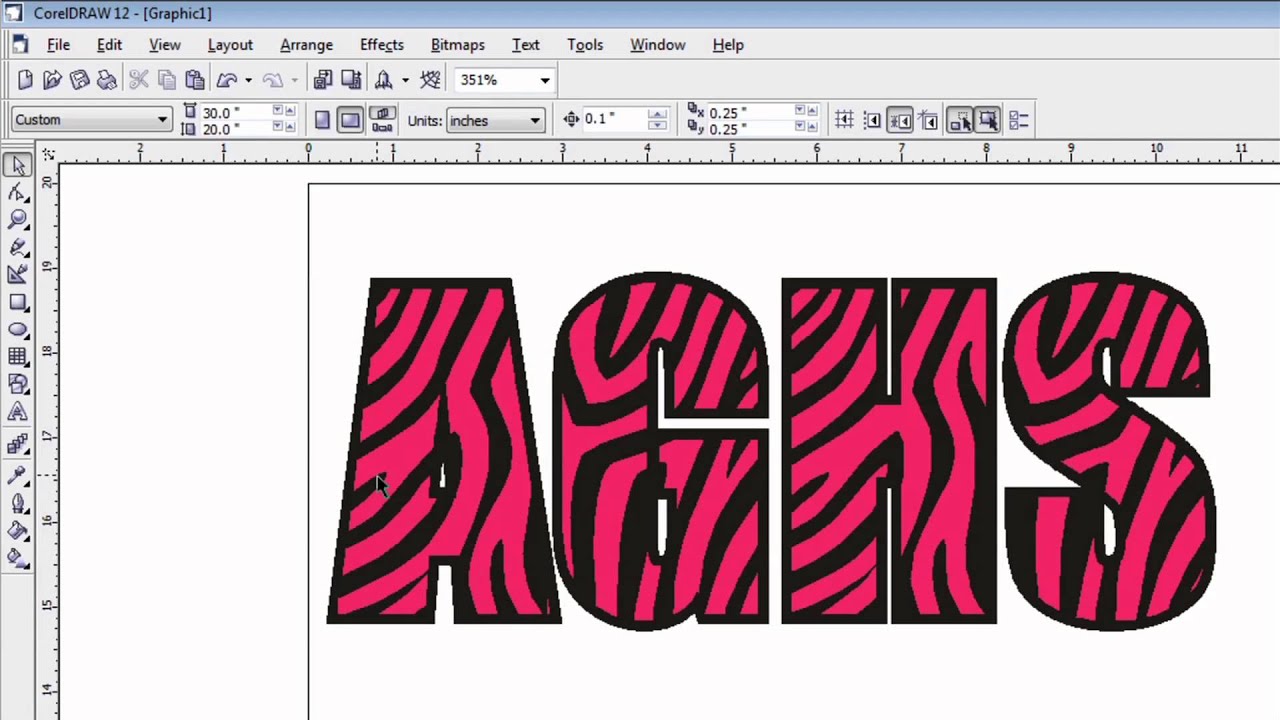Image resolution: width=1280 pixels, height=720 pixels.
Task: Select the Text tool
Action: click(18, 411)
